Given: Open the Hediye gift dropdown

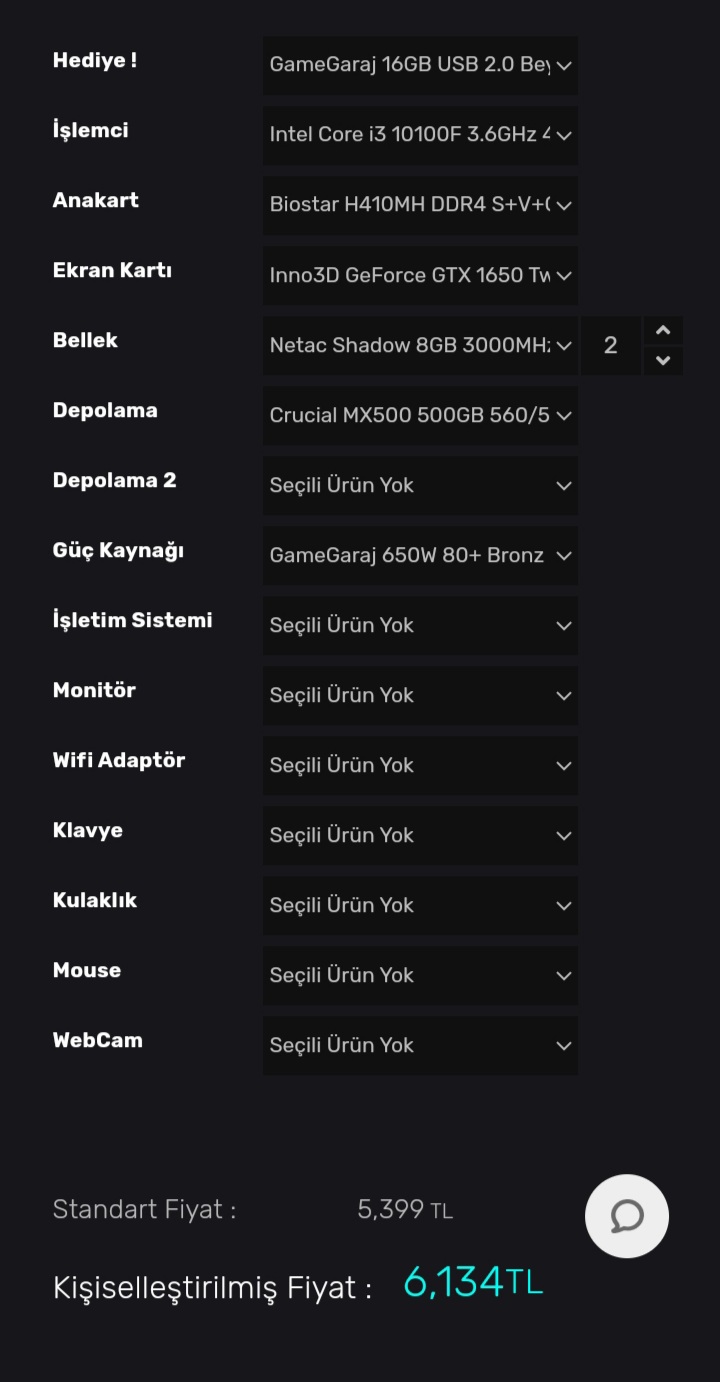Looking at the screenshot, I should coord(420,65).
